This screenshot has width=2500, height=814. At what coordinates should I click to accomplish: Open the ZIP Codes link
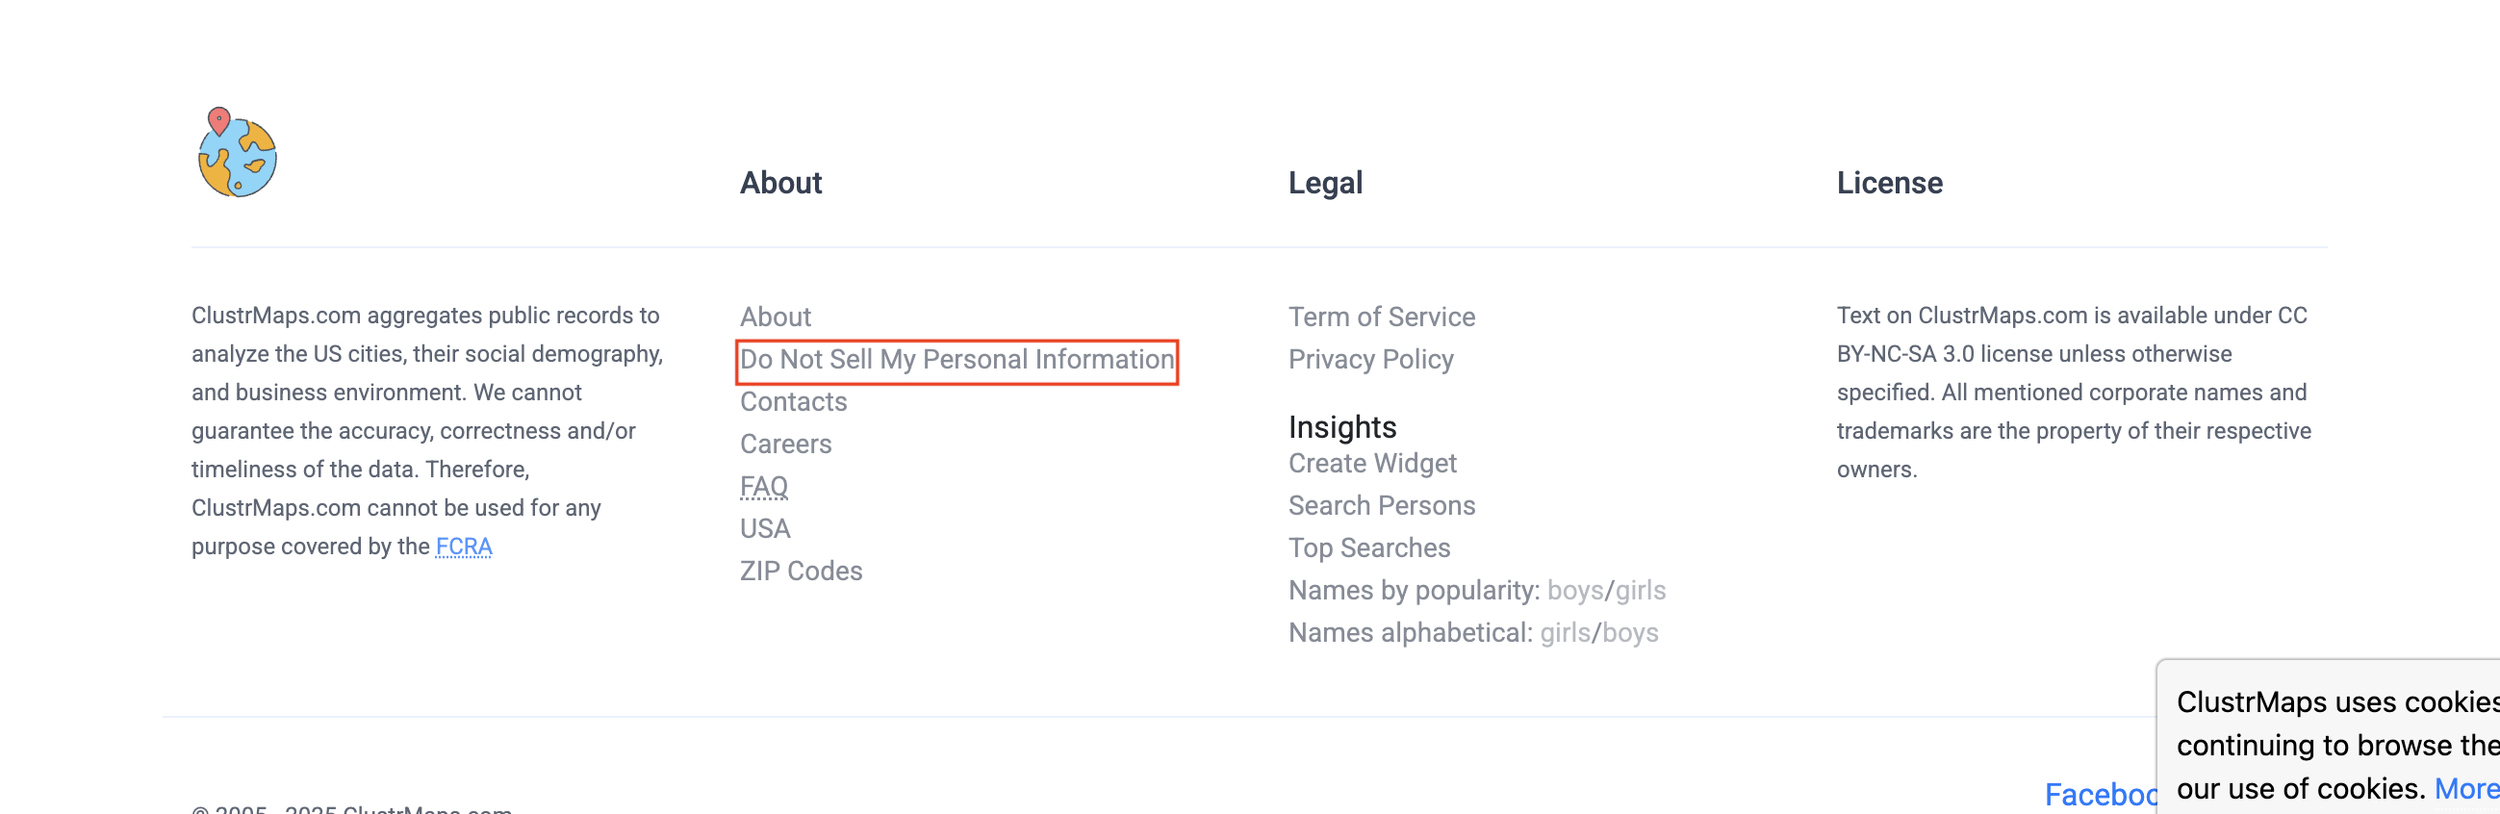[x=800, y=571]
